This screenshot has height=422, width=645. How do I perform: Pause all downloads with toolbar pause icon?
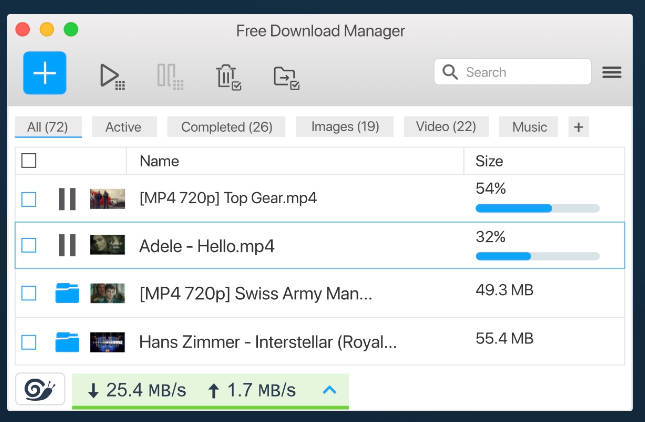click(170, 77)
